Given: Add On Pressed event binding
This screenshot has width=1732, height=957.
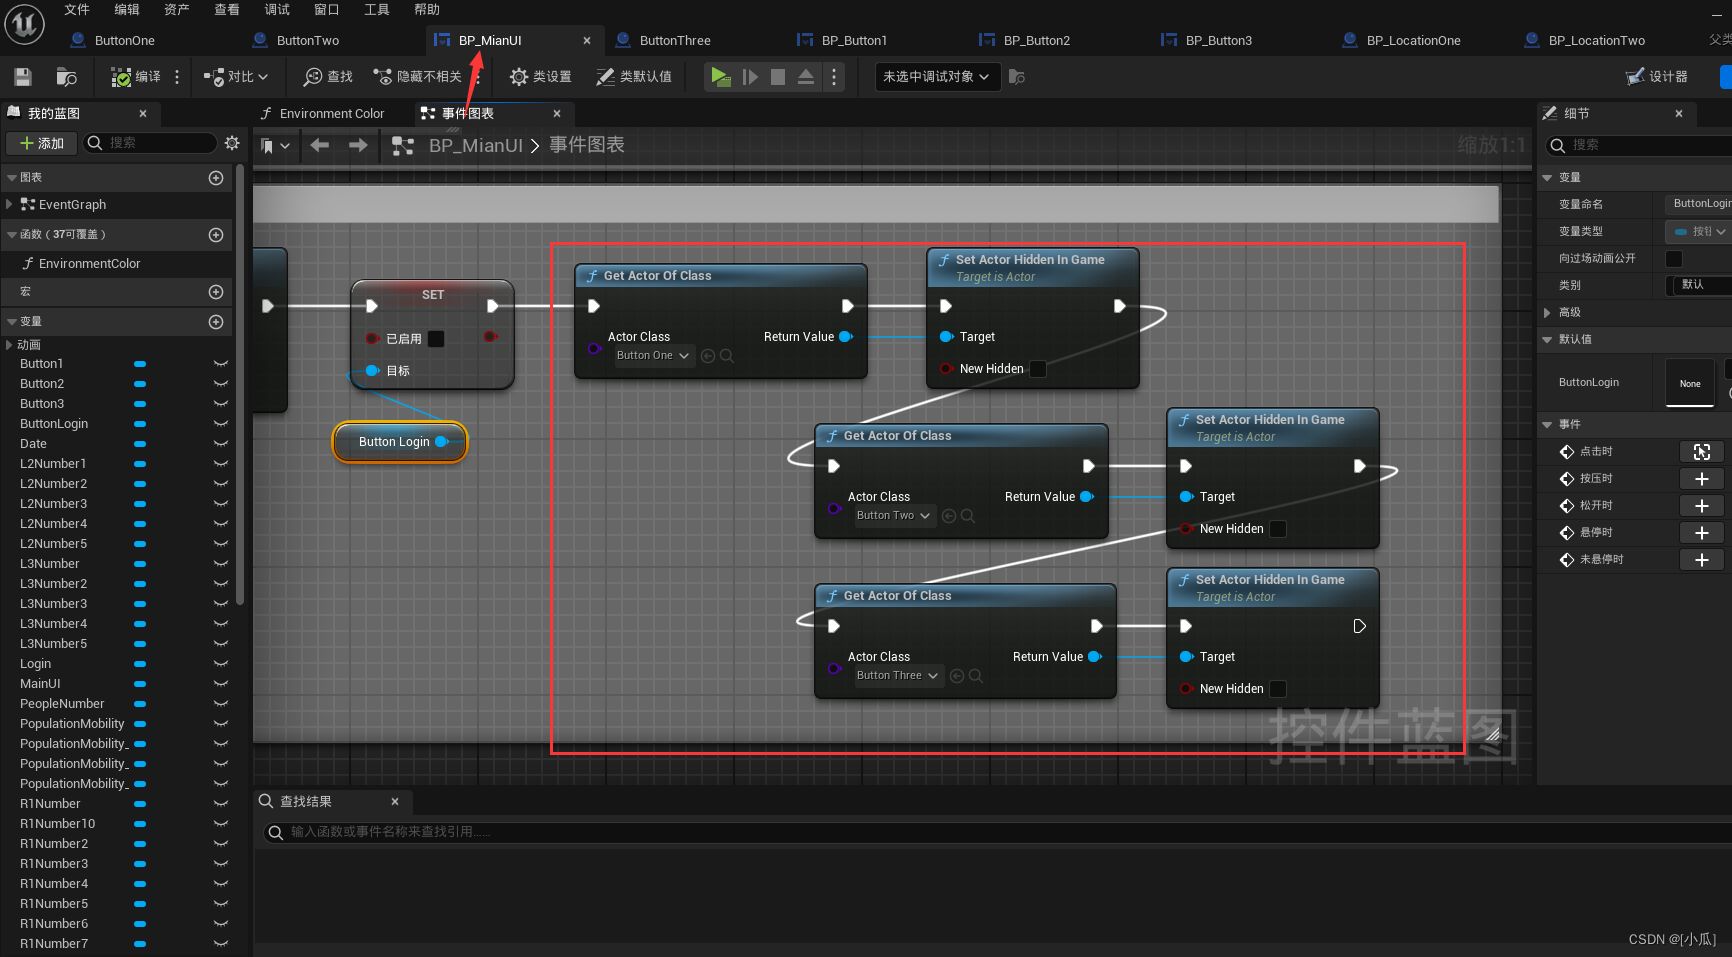Looking at the screenshot, I should (1702, 479).
